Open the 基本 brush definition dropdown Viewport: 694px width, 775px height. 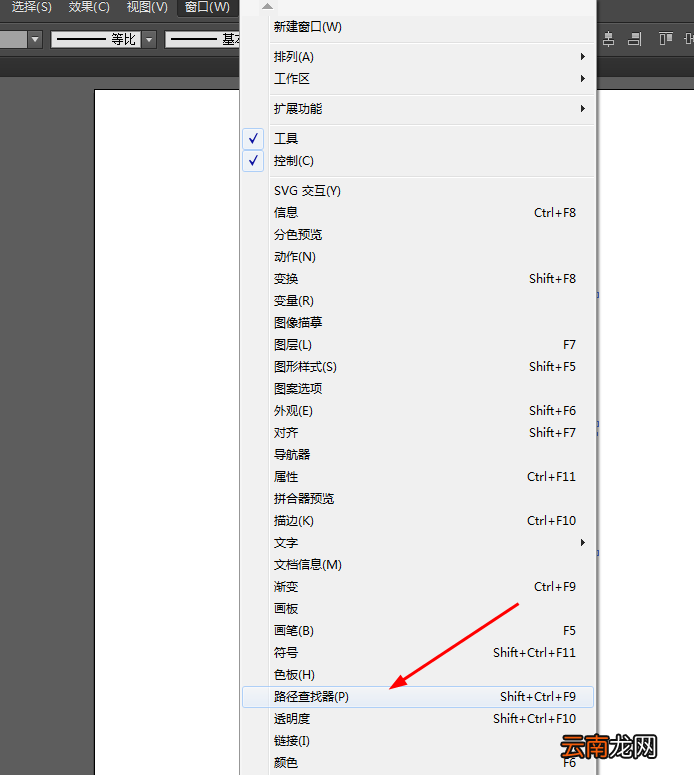point(203,40)
